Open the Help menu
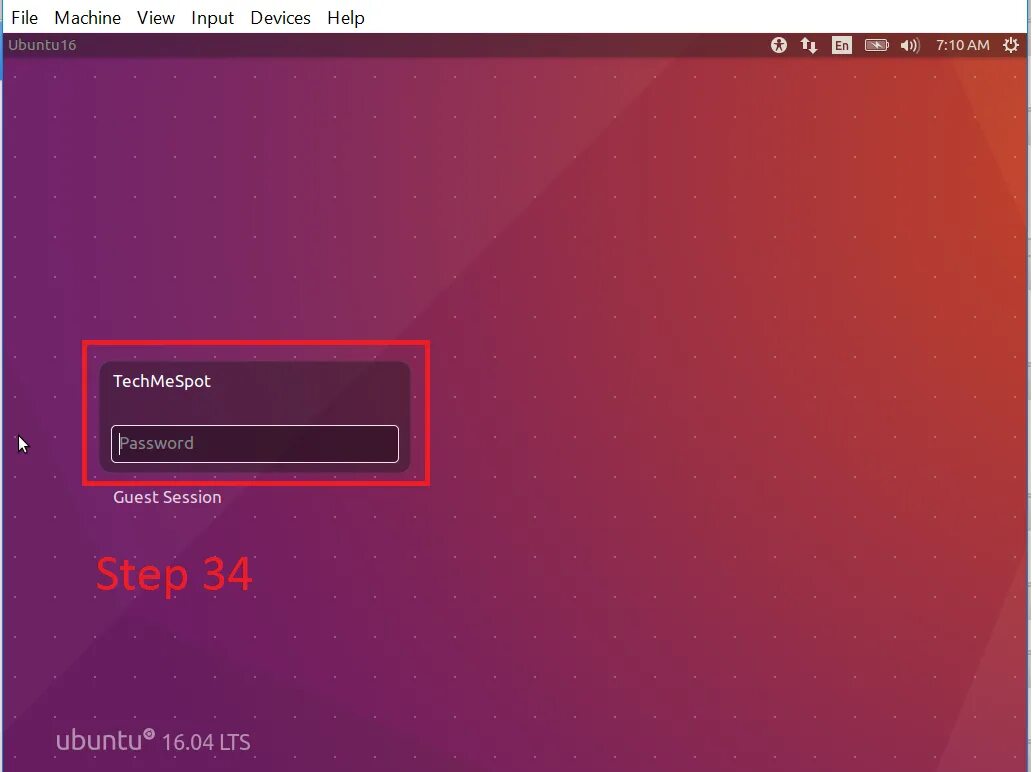 pos(346,18)
